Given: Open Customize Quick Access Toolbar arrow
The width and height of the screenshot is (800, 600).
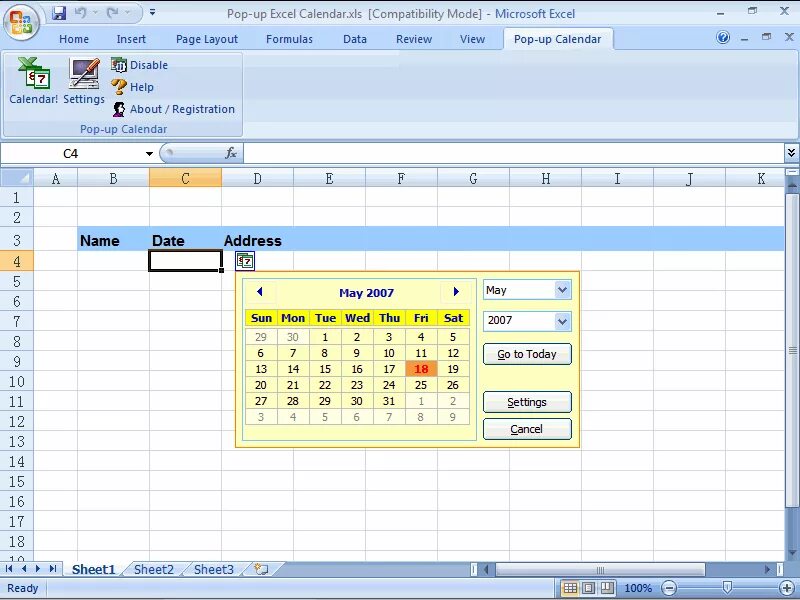Looking at the screenshot, I should 153,13.
